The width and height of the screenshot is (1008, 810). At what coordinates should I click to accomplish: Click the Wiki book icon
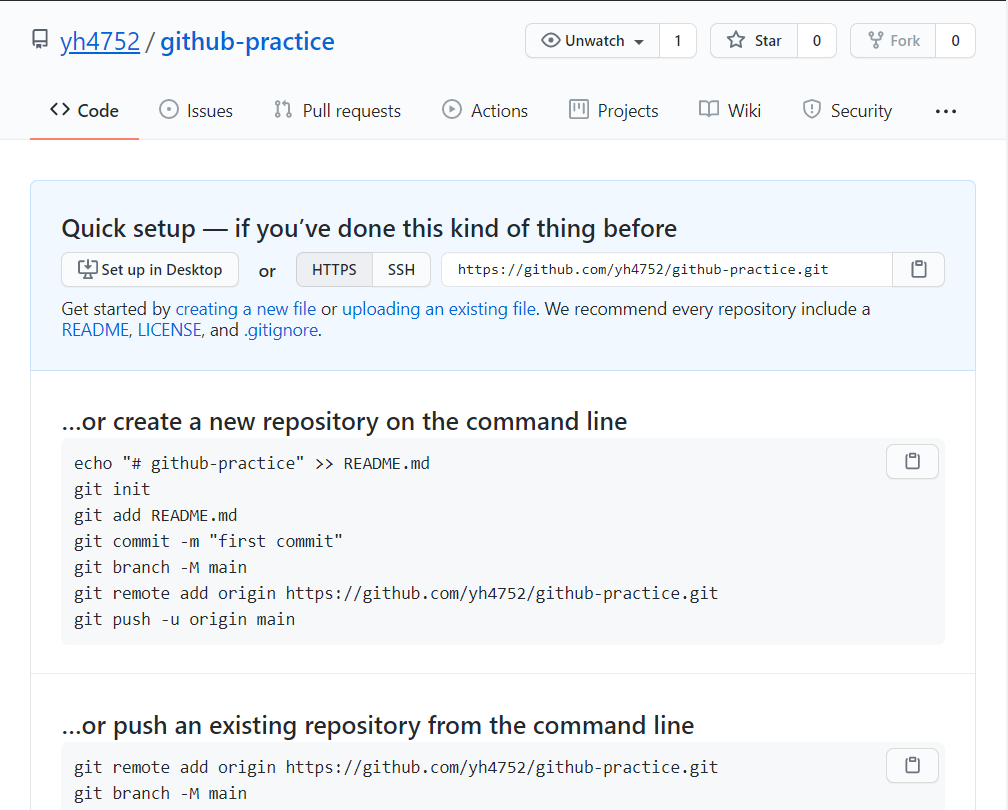708,109
